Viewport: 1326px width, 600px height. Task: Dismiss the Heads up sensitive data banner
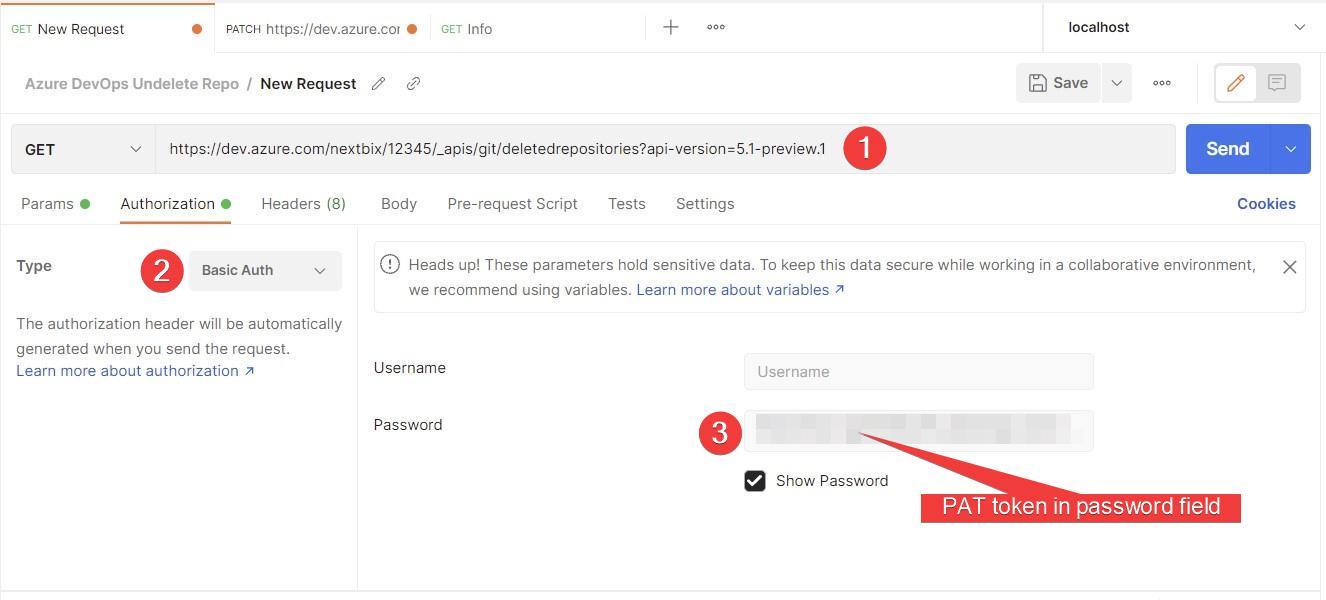pyautogui.click(x=1290, y=267)
